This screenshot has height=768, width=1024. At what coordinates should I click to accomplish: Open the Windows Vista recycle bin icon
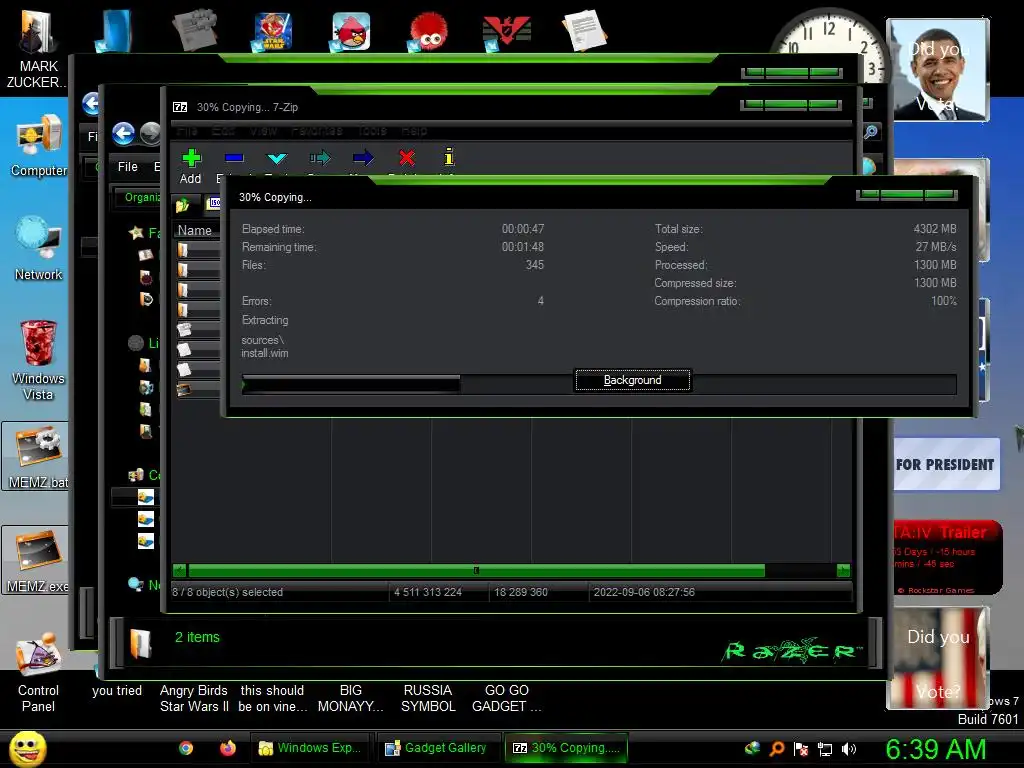click(x=38, y=360)
